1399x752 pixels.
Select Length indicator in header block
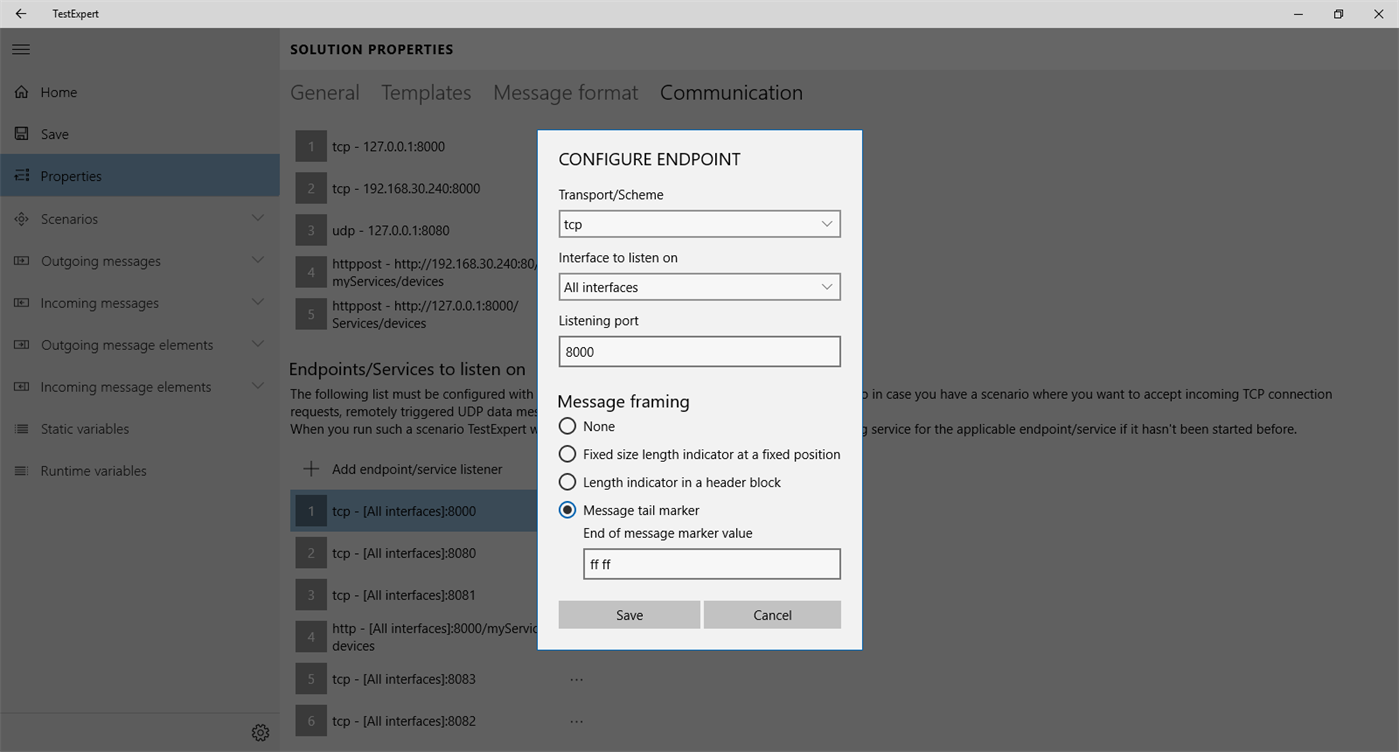click(x=568, y=482)
